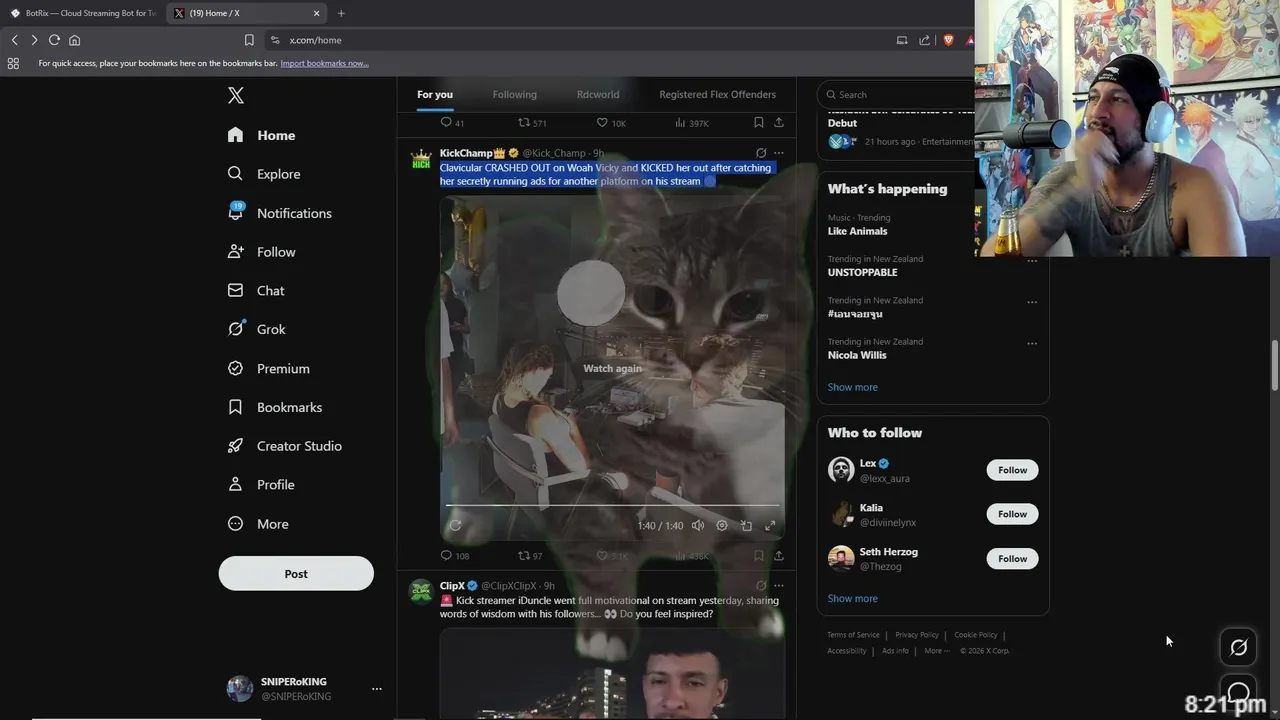Open the Terms of Service link
Screen dimensions: 1280x720
pyautogui.click(x=853, y=635)
